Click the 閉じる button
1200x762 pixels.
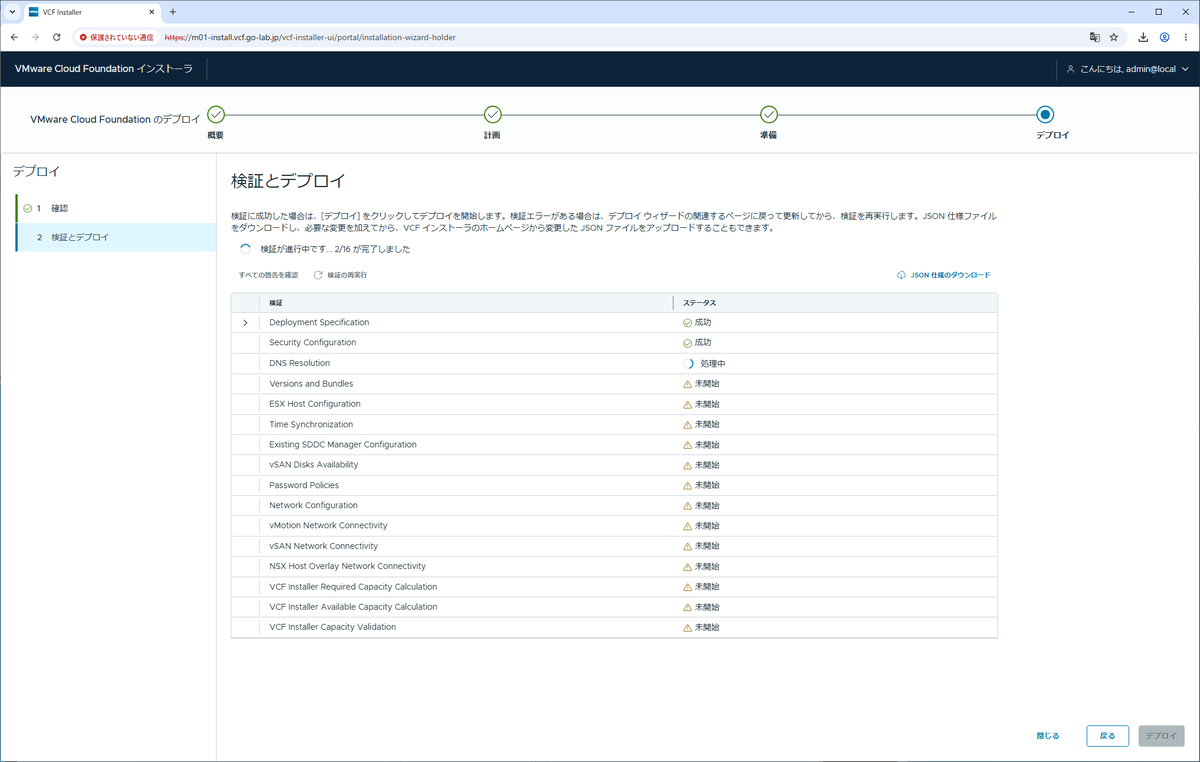[x=1048, y=736]
